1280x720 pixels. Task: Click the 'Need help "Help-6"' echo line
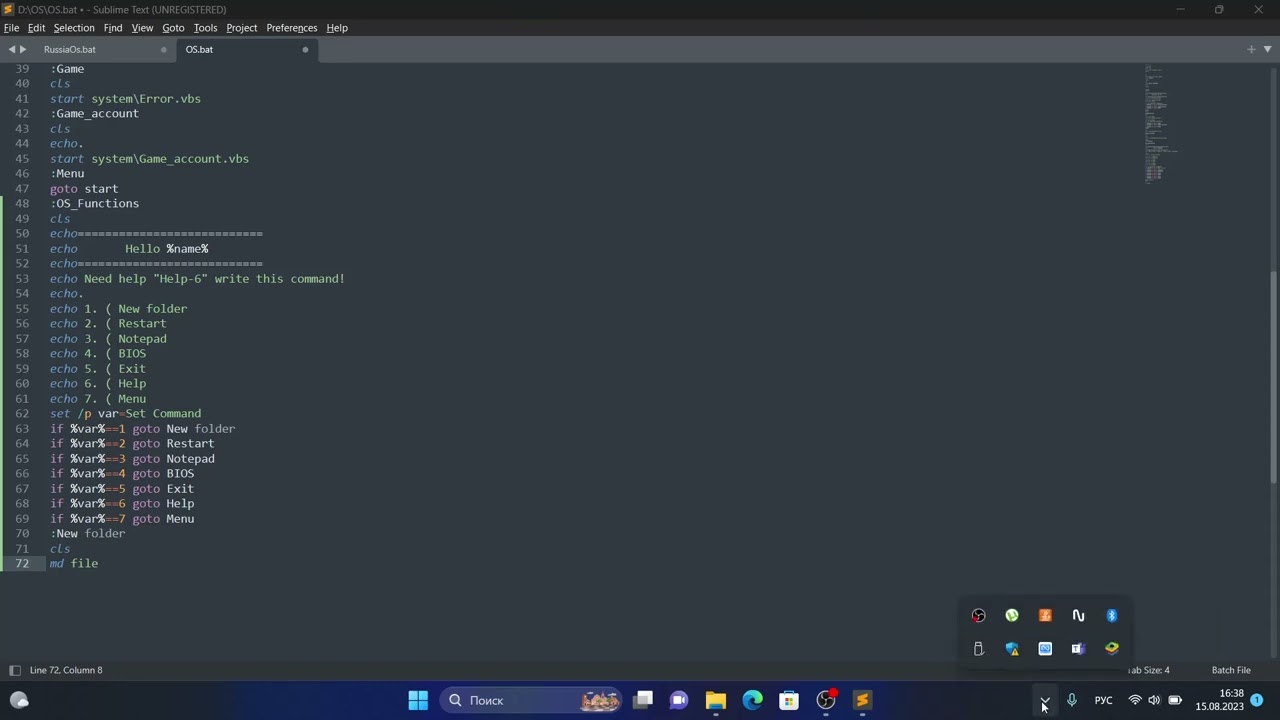coord(197,278)
